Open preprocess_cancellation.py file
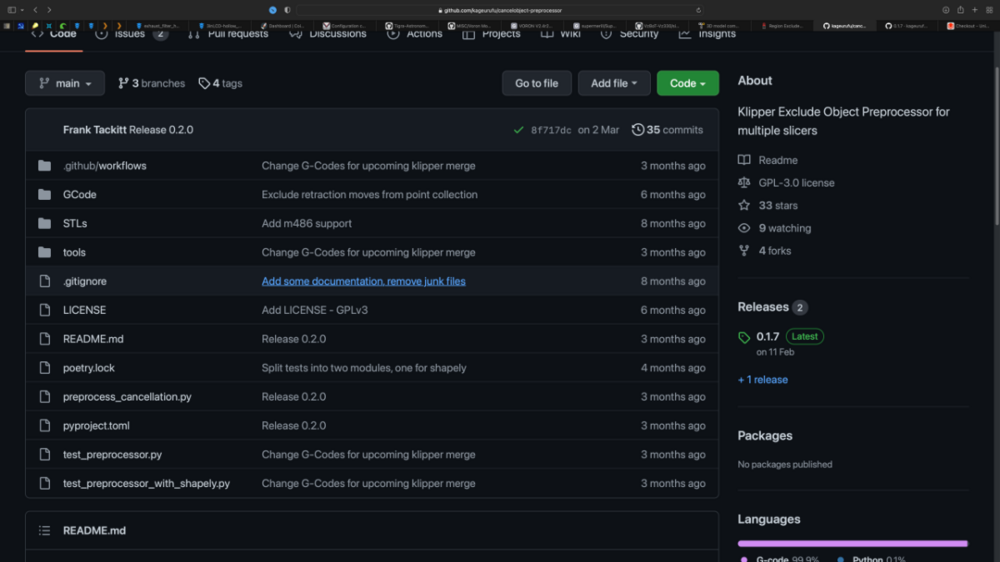The image size is (1000, 562). (x=127, y=396)
